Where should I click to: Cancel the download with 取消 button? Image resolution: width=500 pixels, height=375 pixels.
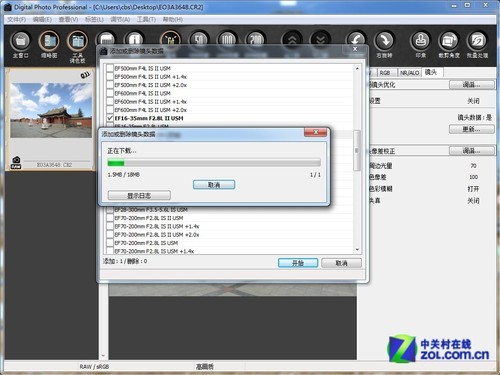coord(214,185)
